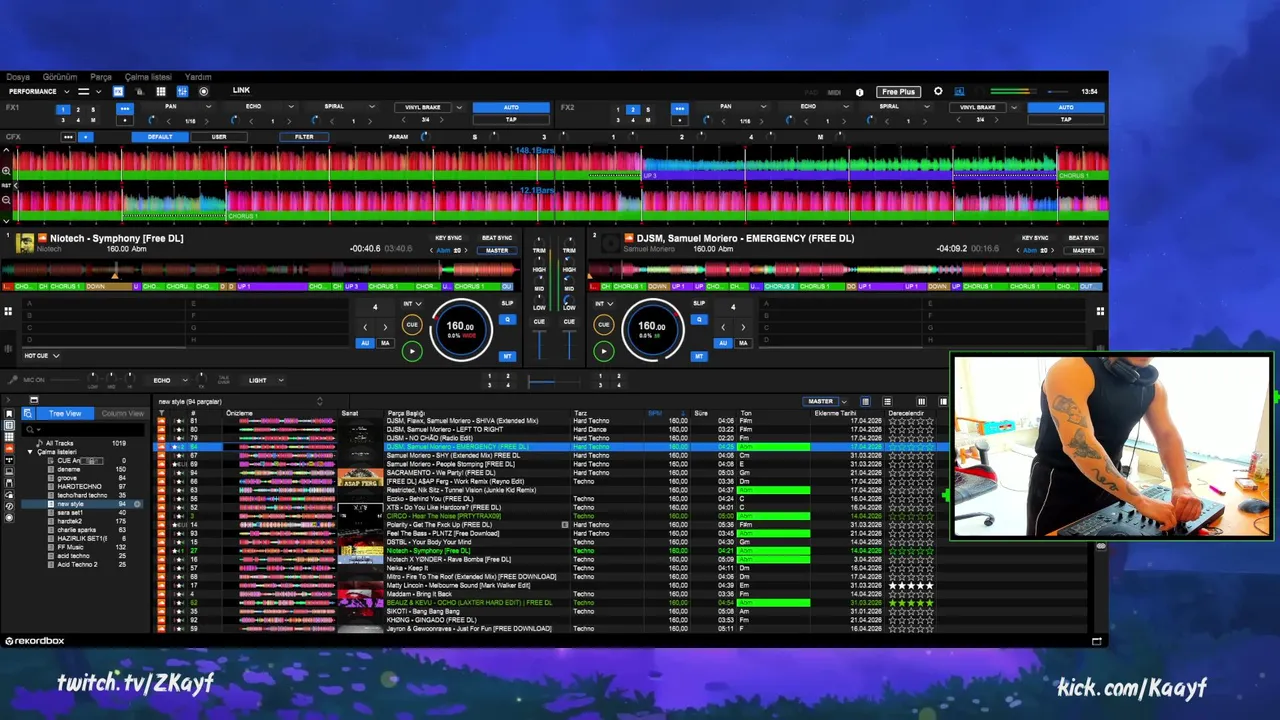
Task: Click the Free Plus button
Action: click(x=898, y=92)
